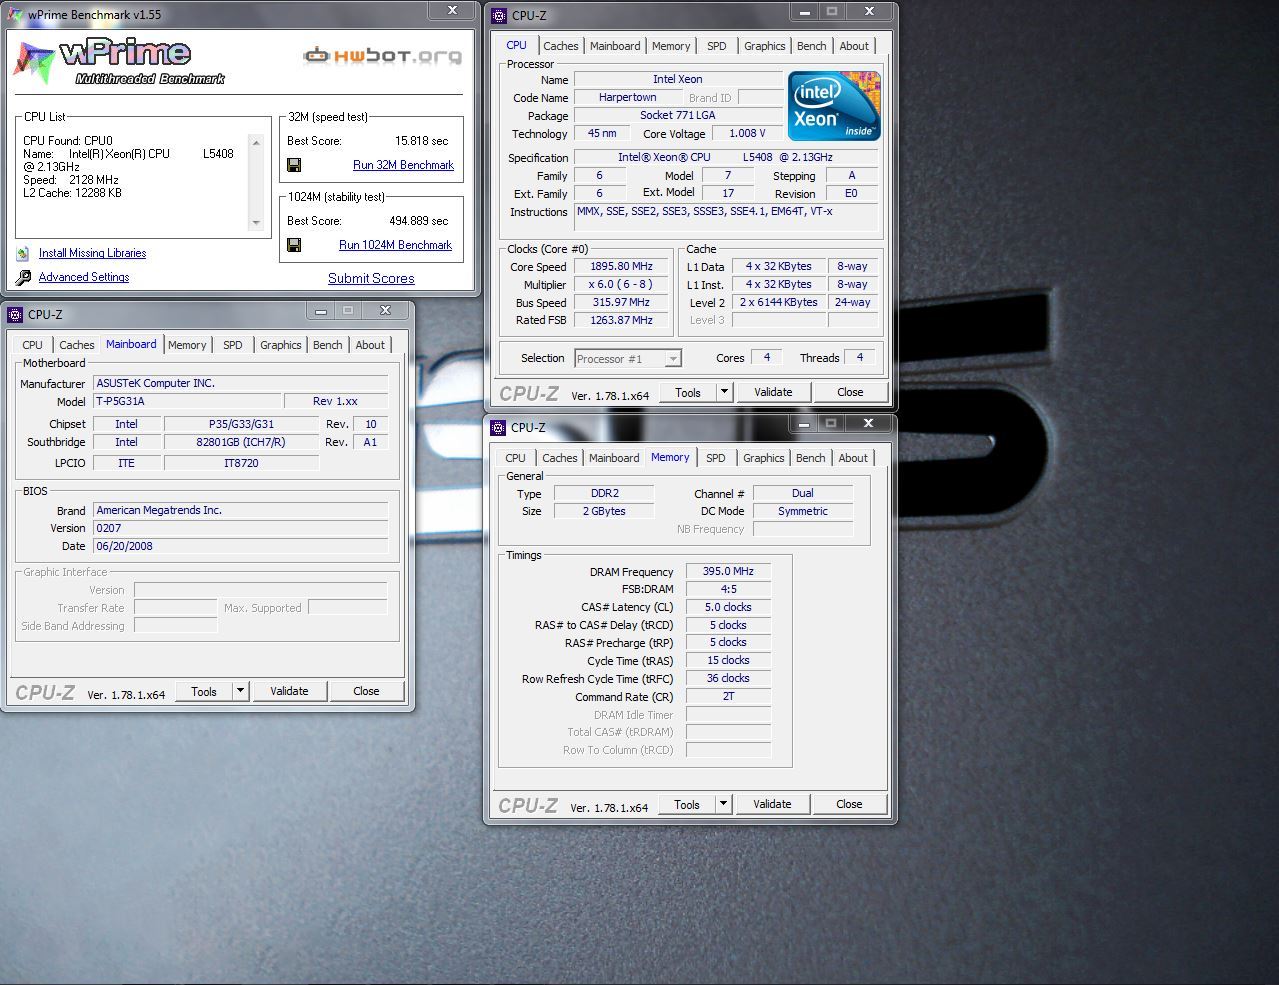Click the BIOS Date 06/20/2008 field
The width and height of the screenshot is (1279, 985).
pos(240,546)
